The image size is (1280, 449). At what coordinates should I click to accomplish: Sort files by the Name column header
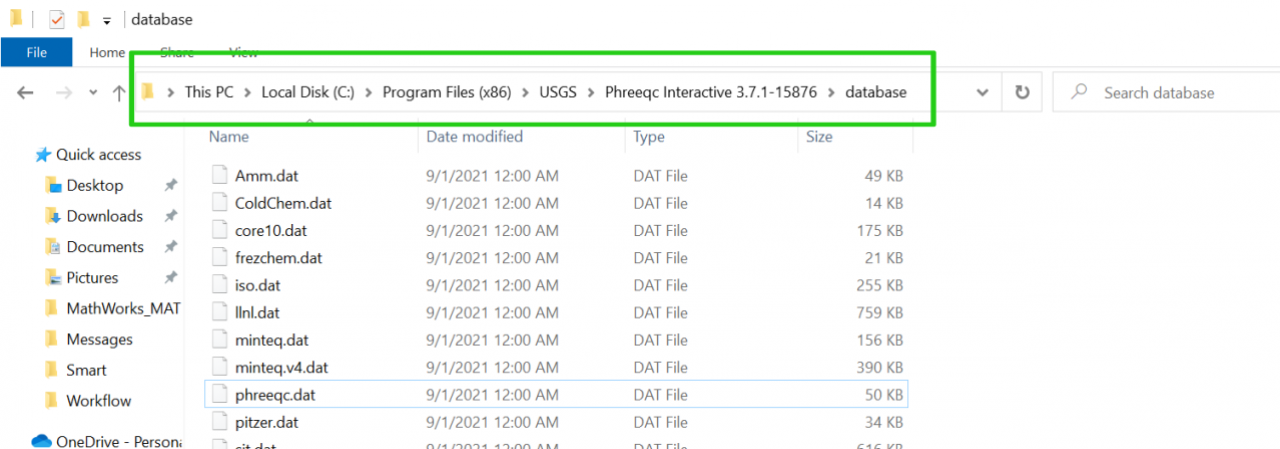[229, 136]
